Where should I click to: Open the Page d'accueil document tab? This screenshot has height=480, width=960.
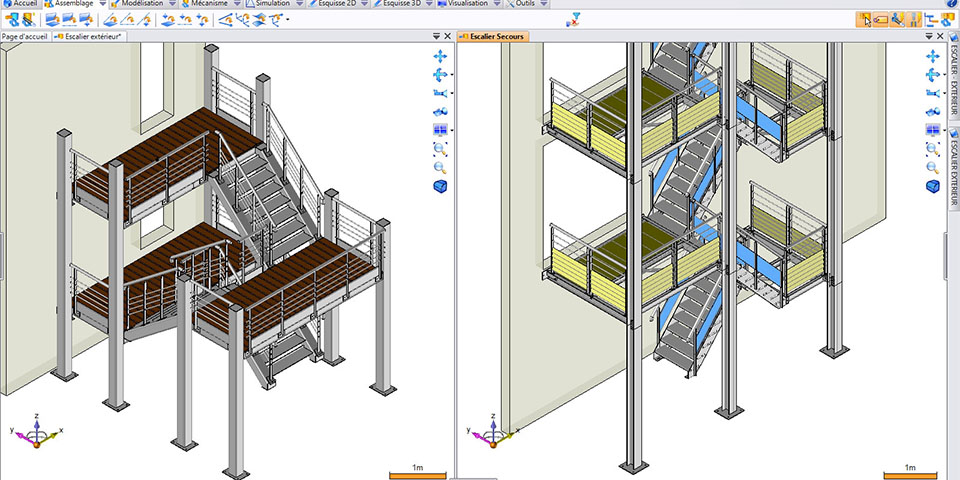tap(27, 37)
